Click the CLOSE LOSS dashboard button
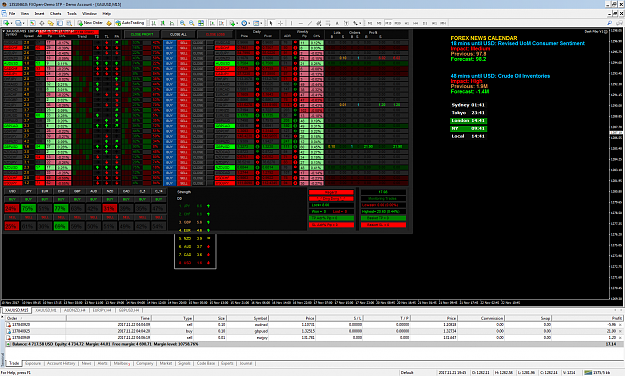 [215, 35]
